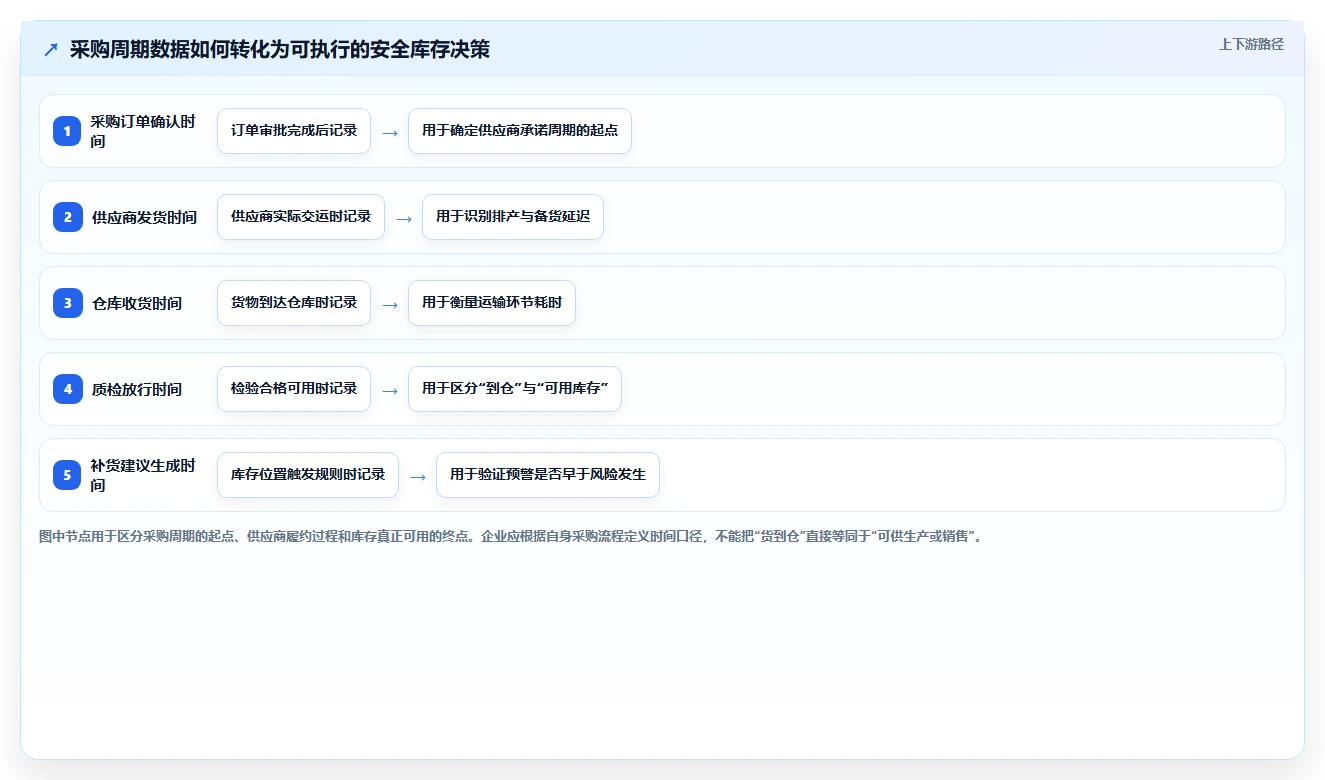1325x780 pixels.
Task: Select step number 1 badge
Action: pyautogui.click(x=67, y=131)
